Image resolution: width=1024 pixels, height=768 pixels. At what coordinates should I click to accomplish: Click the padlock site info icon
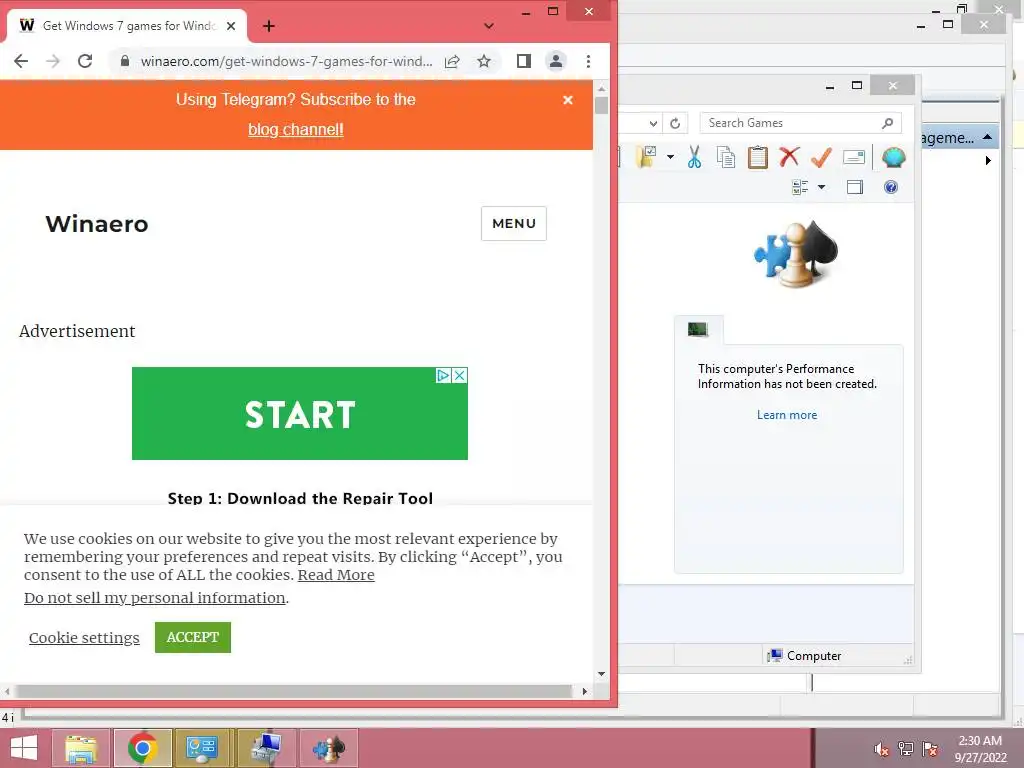coord(125,61)
